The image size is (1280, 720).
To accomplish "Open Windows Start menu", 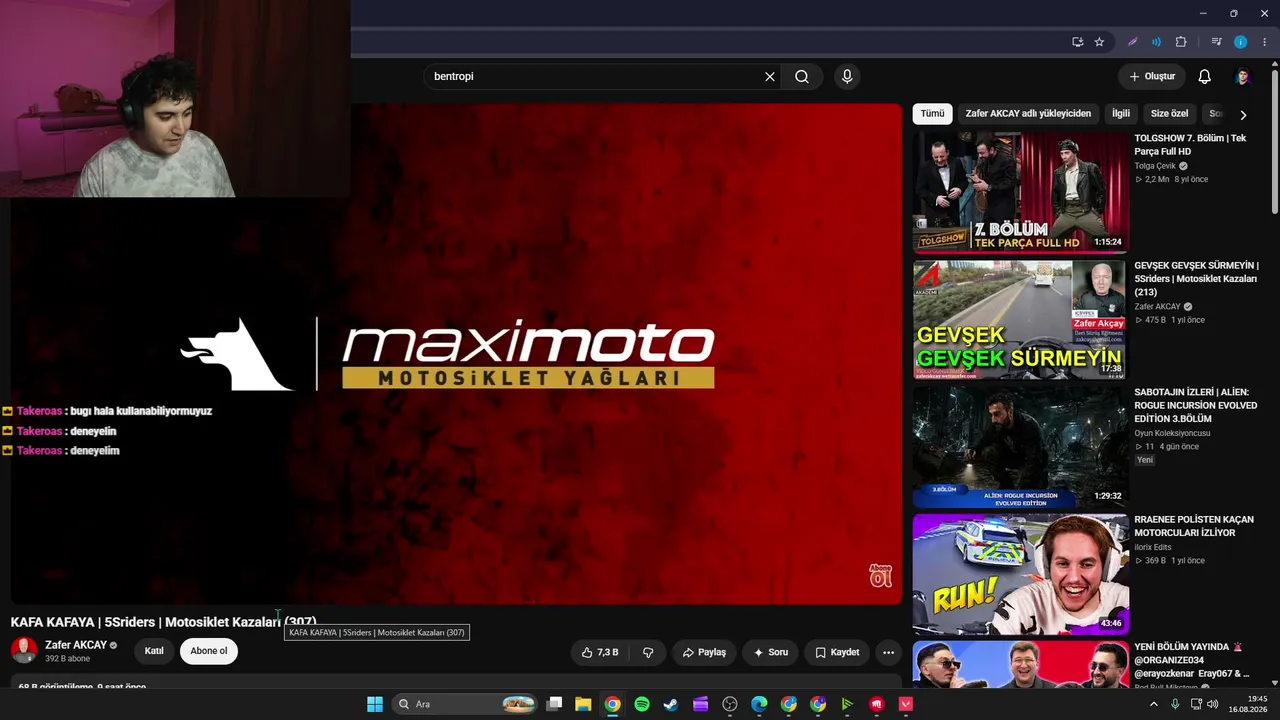I will [x=375, y=704].
